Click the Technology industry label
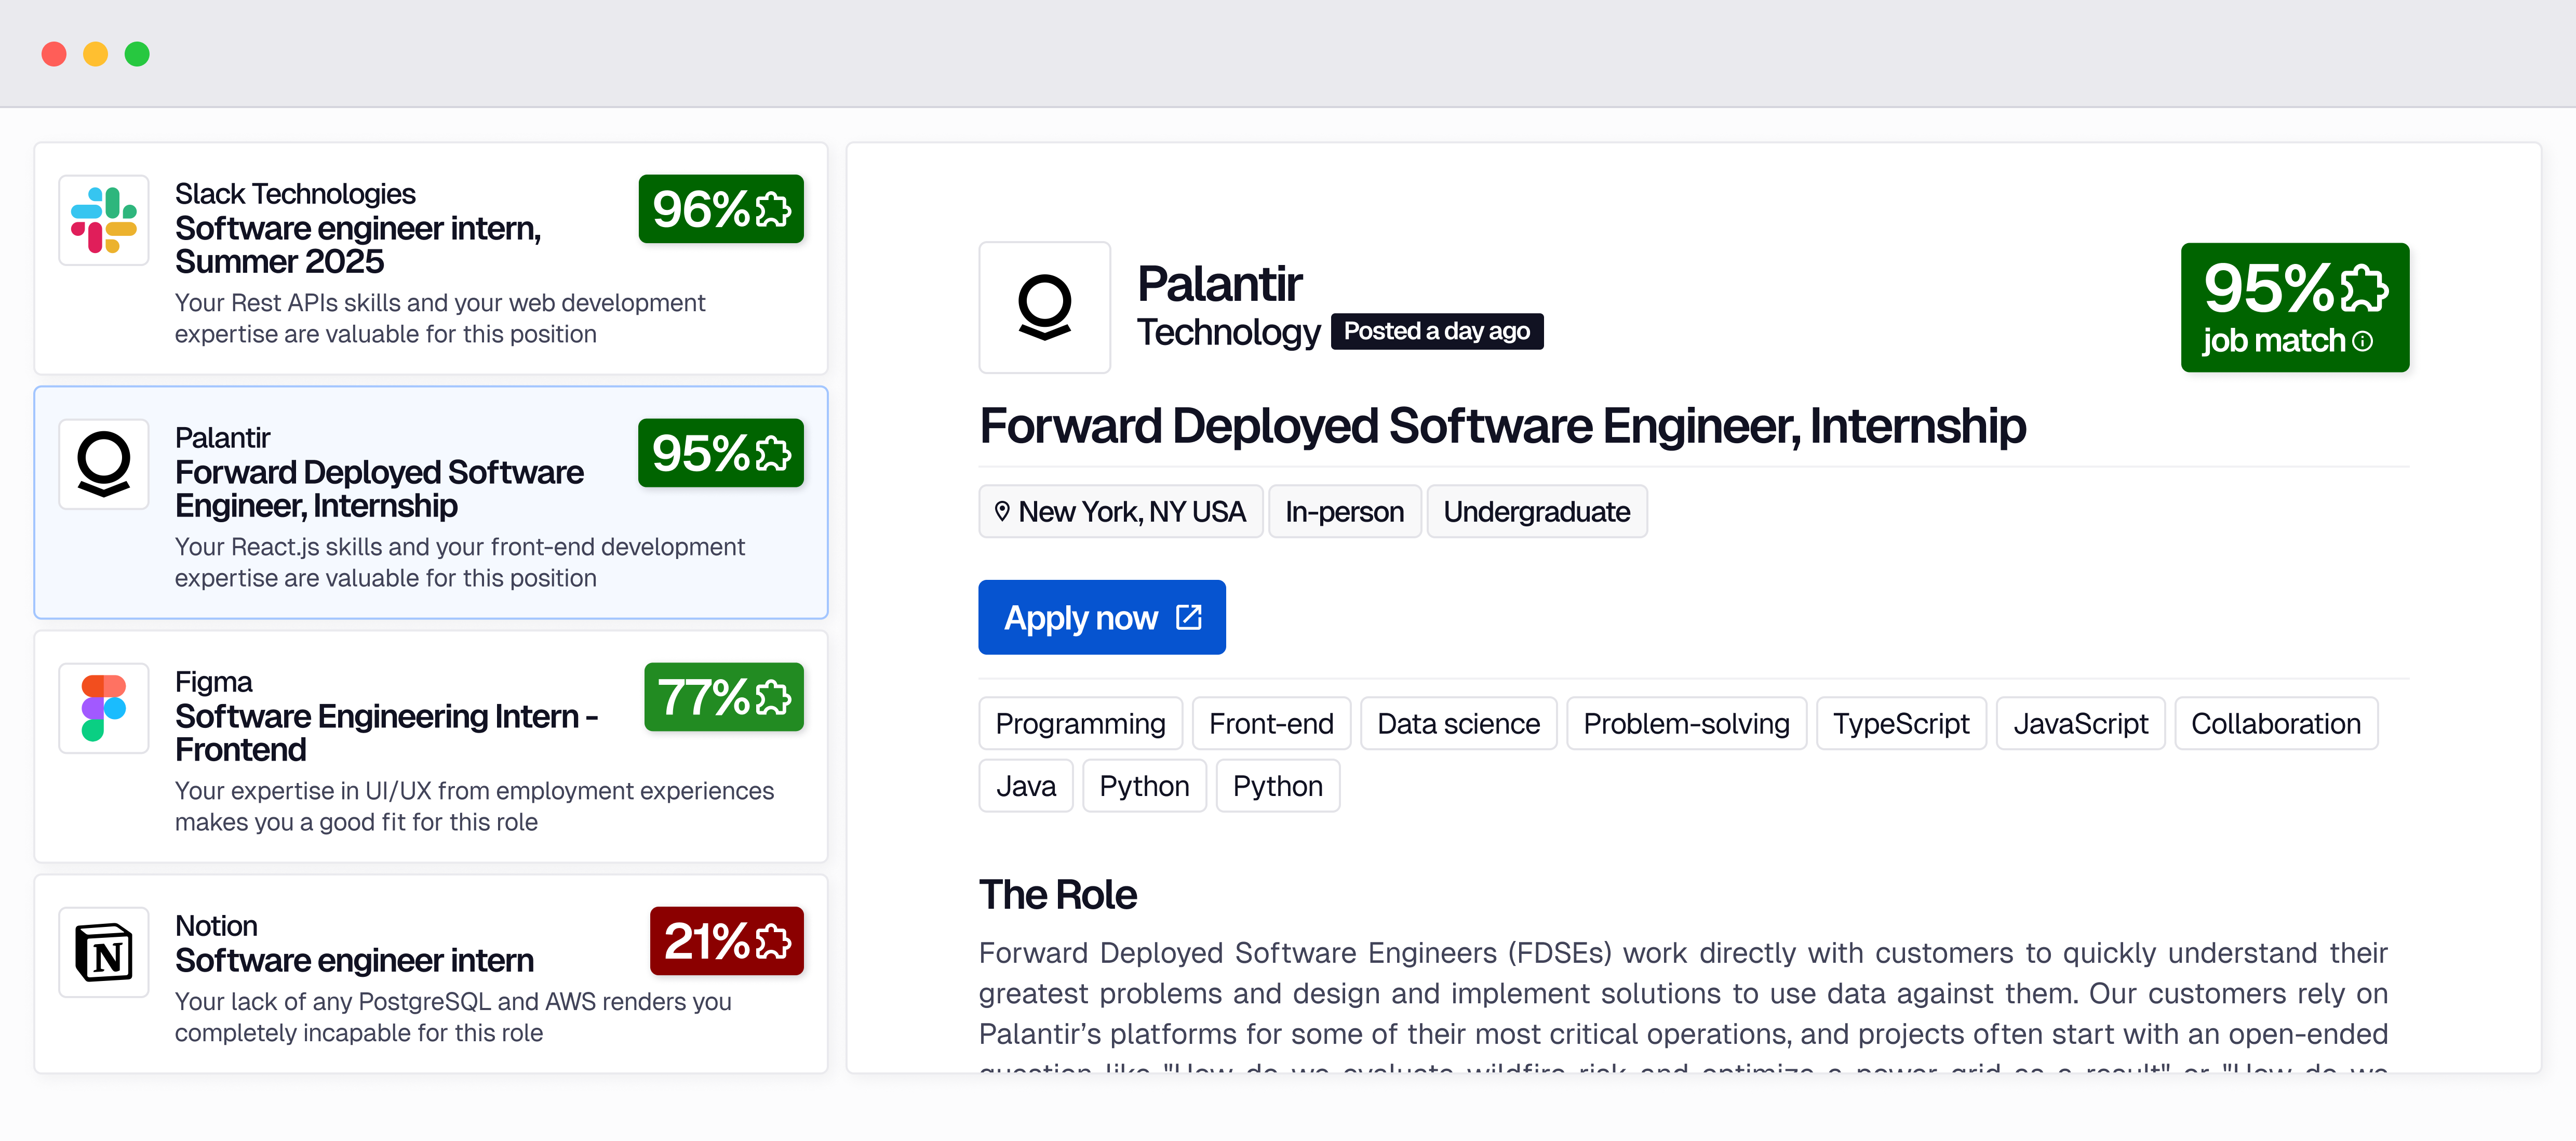 pyautogui.click(x=1229, y=332)
